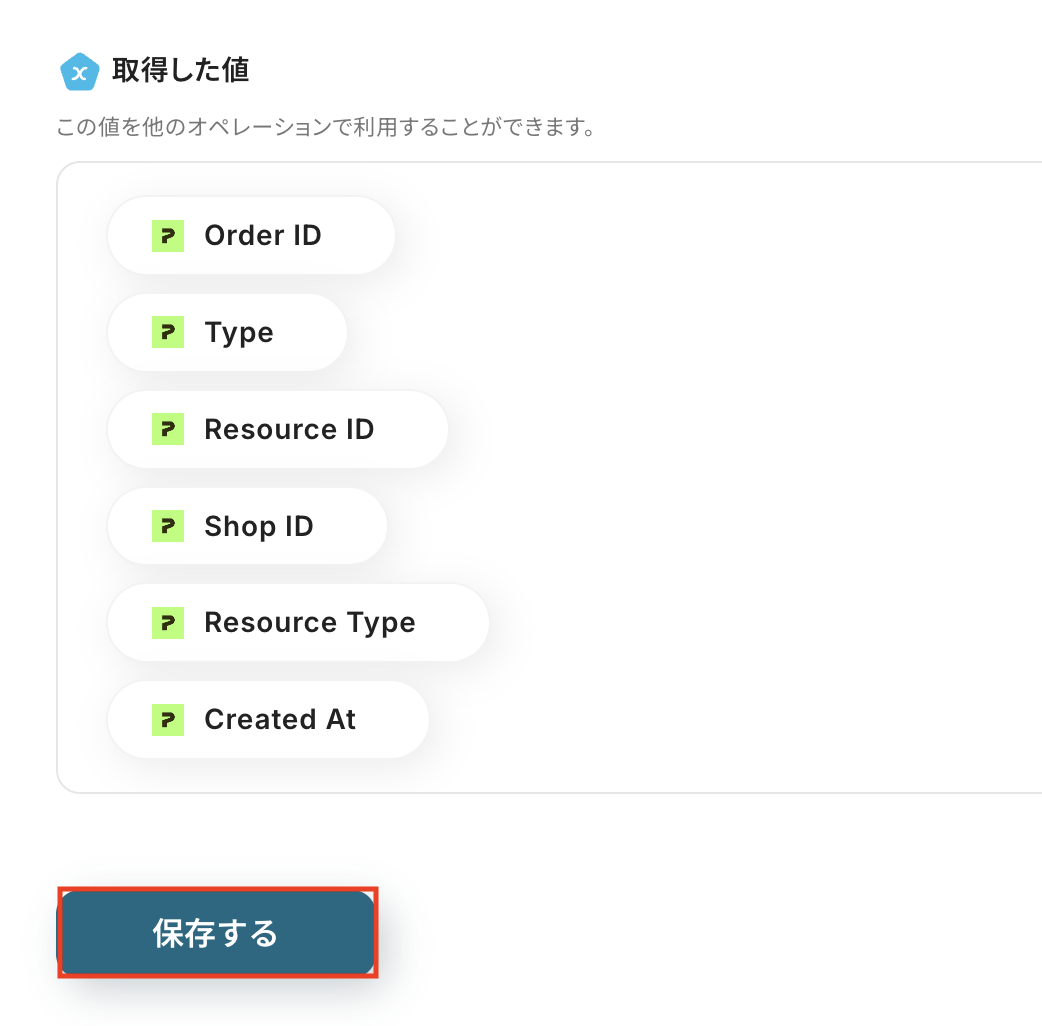Click the green icon on Type chip
The height and width of the screenshot is (1026, 1042).
coord(168,332)
